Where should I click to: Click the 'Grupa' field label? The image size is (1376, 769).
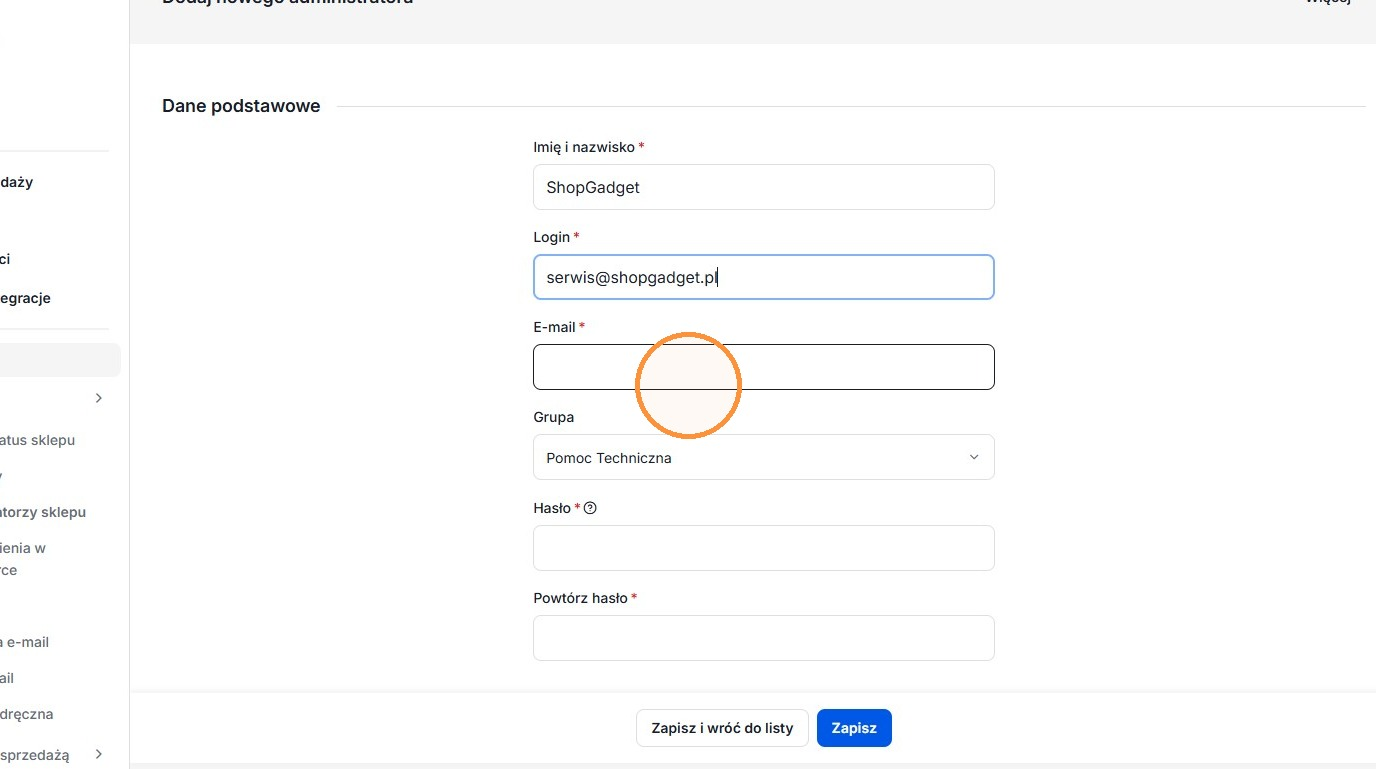[x=554, y=417]
